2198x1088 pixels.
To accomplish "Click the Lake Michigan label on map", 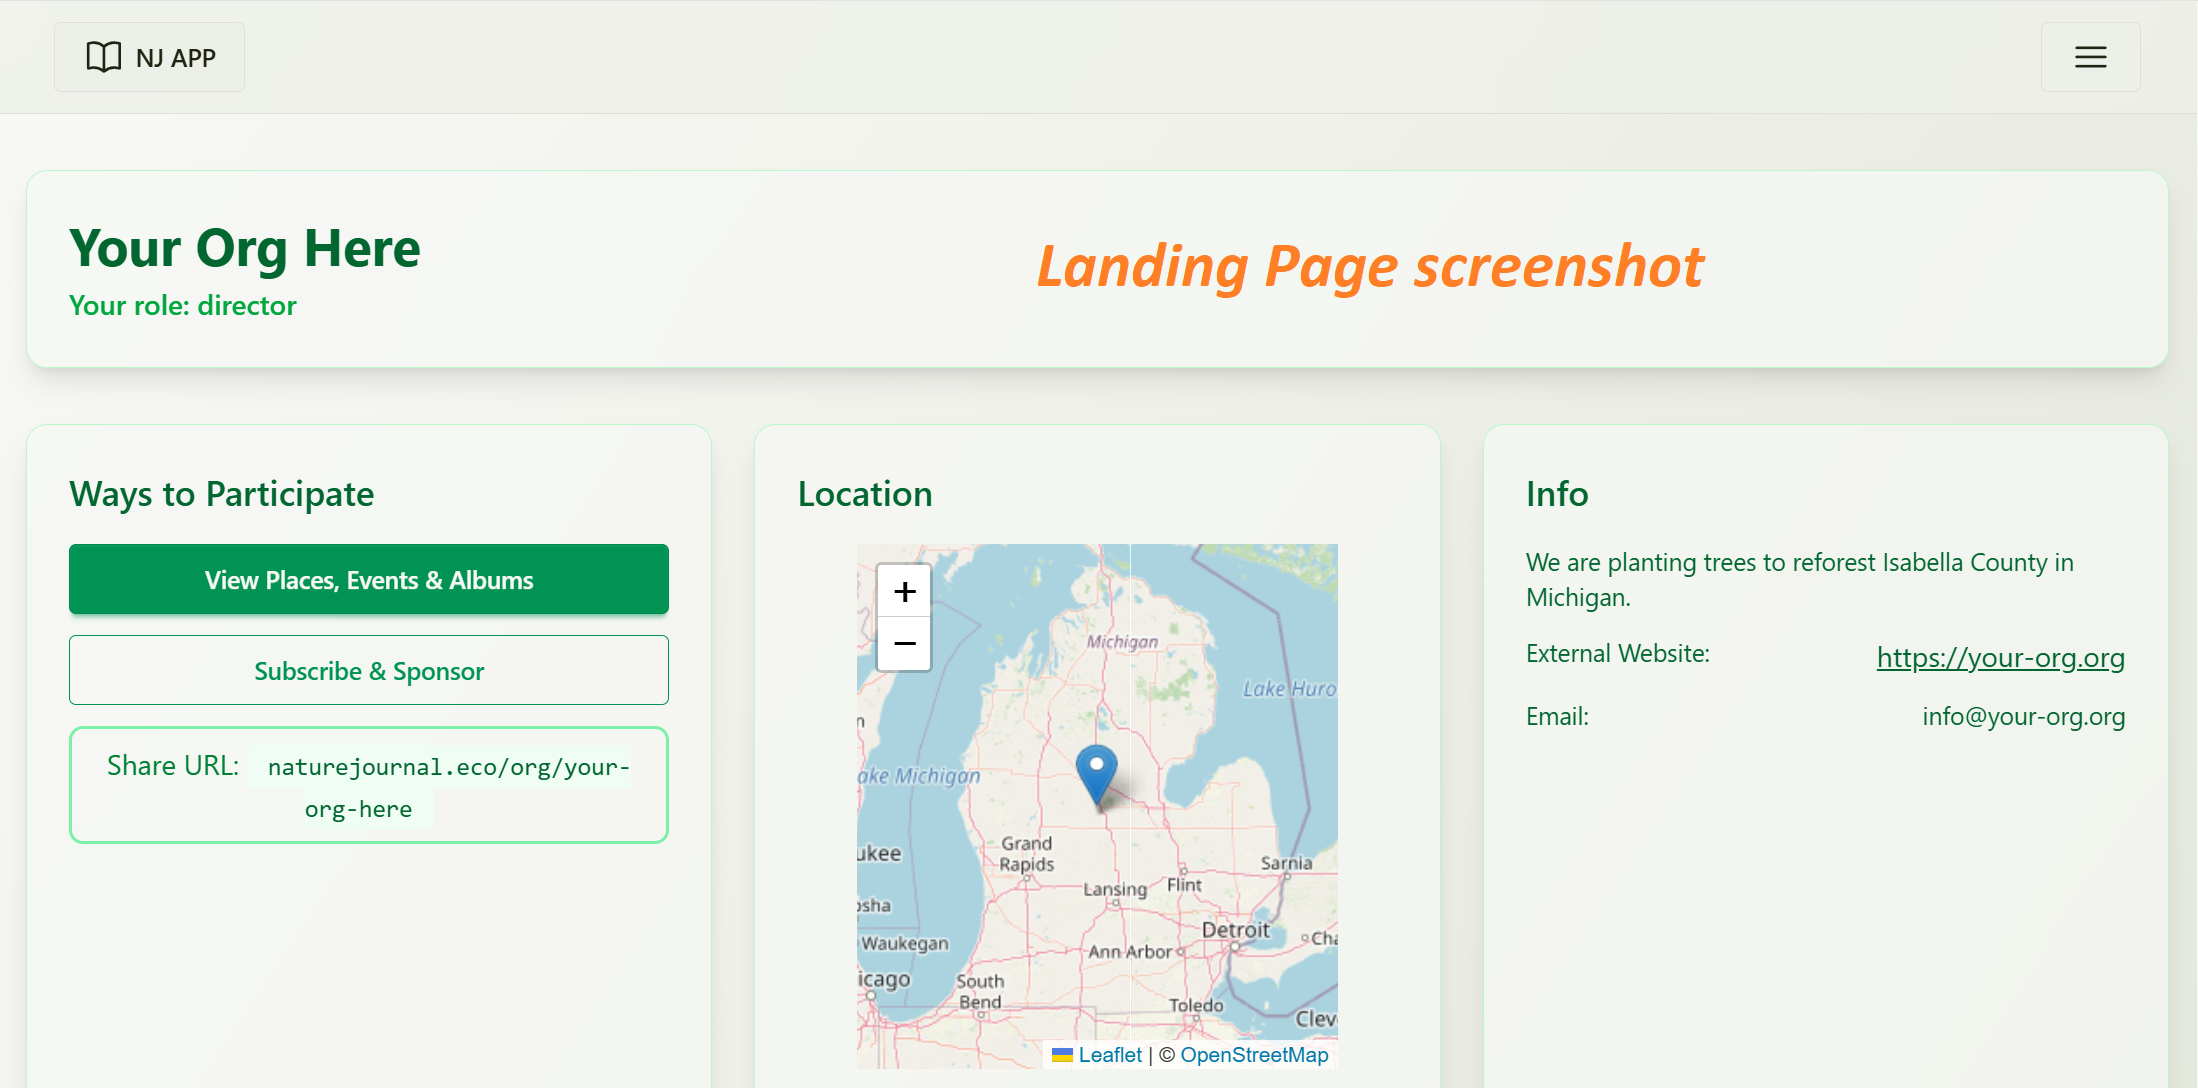I will [x=920, y=776].
